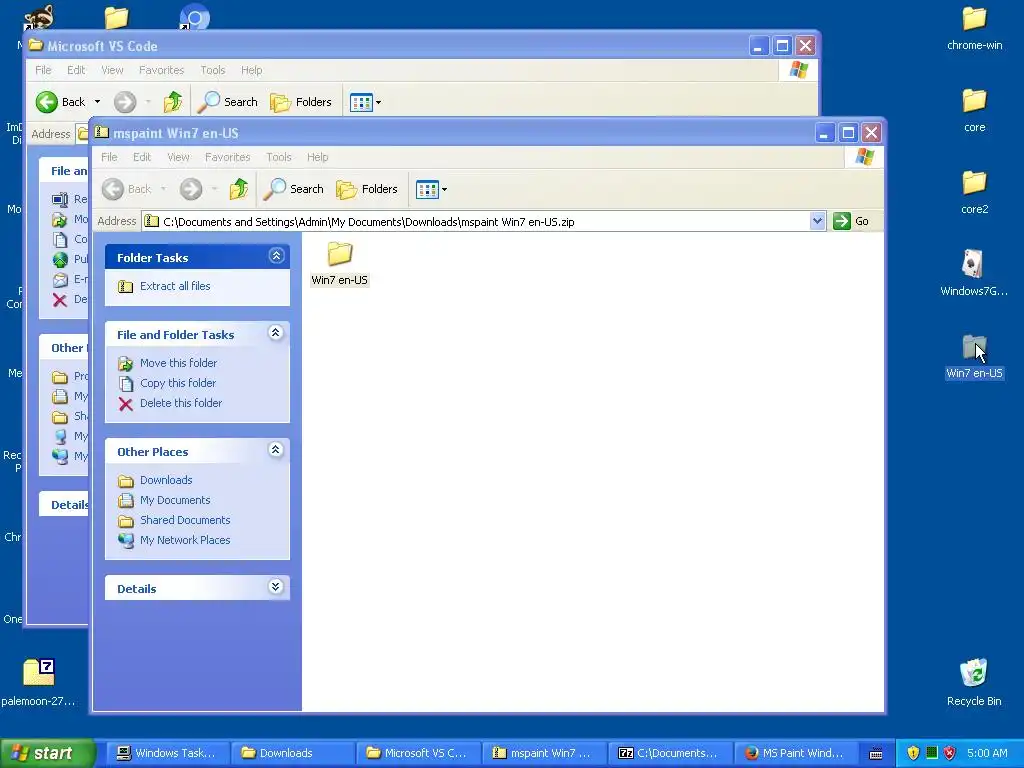Select palemoon-27... desktop archive icon
This screenshot has height=768, width=1024.
(39, 683)
